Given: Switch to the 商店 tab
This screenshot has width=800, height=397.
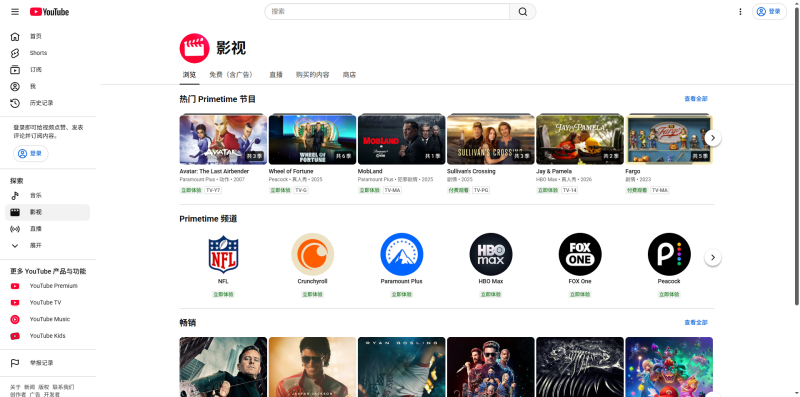Looking at the screenshot, I should 349,75.
